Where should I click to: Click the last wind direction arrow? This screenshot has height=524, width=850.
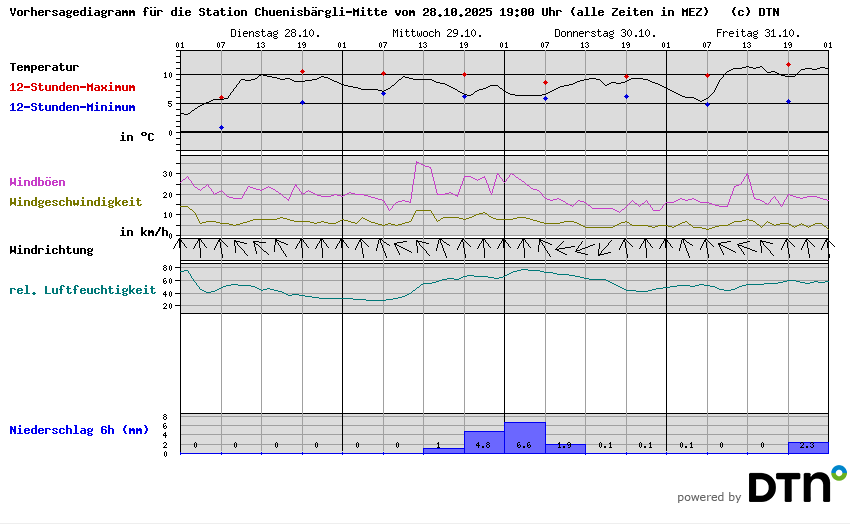click(826, 246)
